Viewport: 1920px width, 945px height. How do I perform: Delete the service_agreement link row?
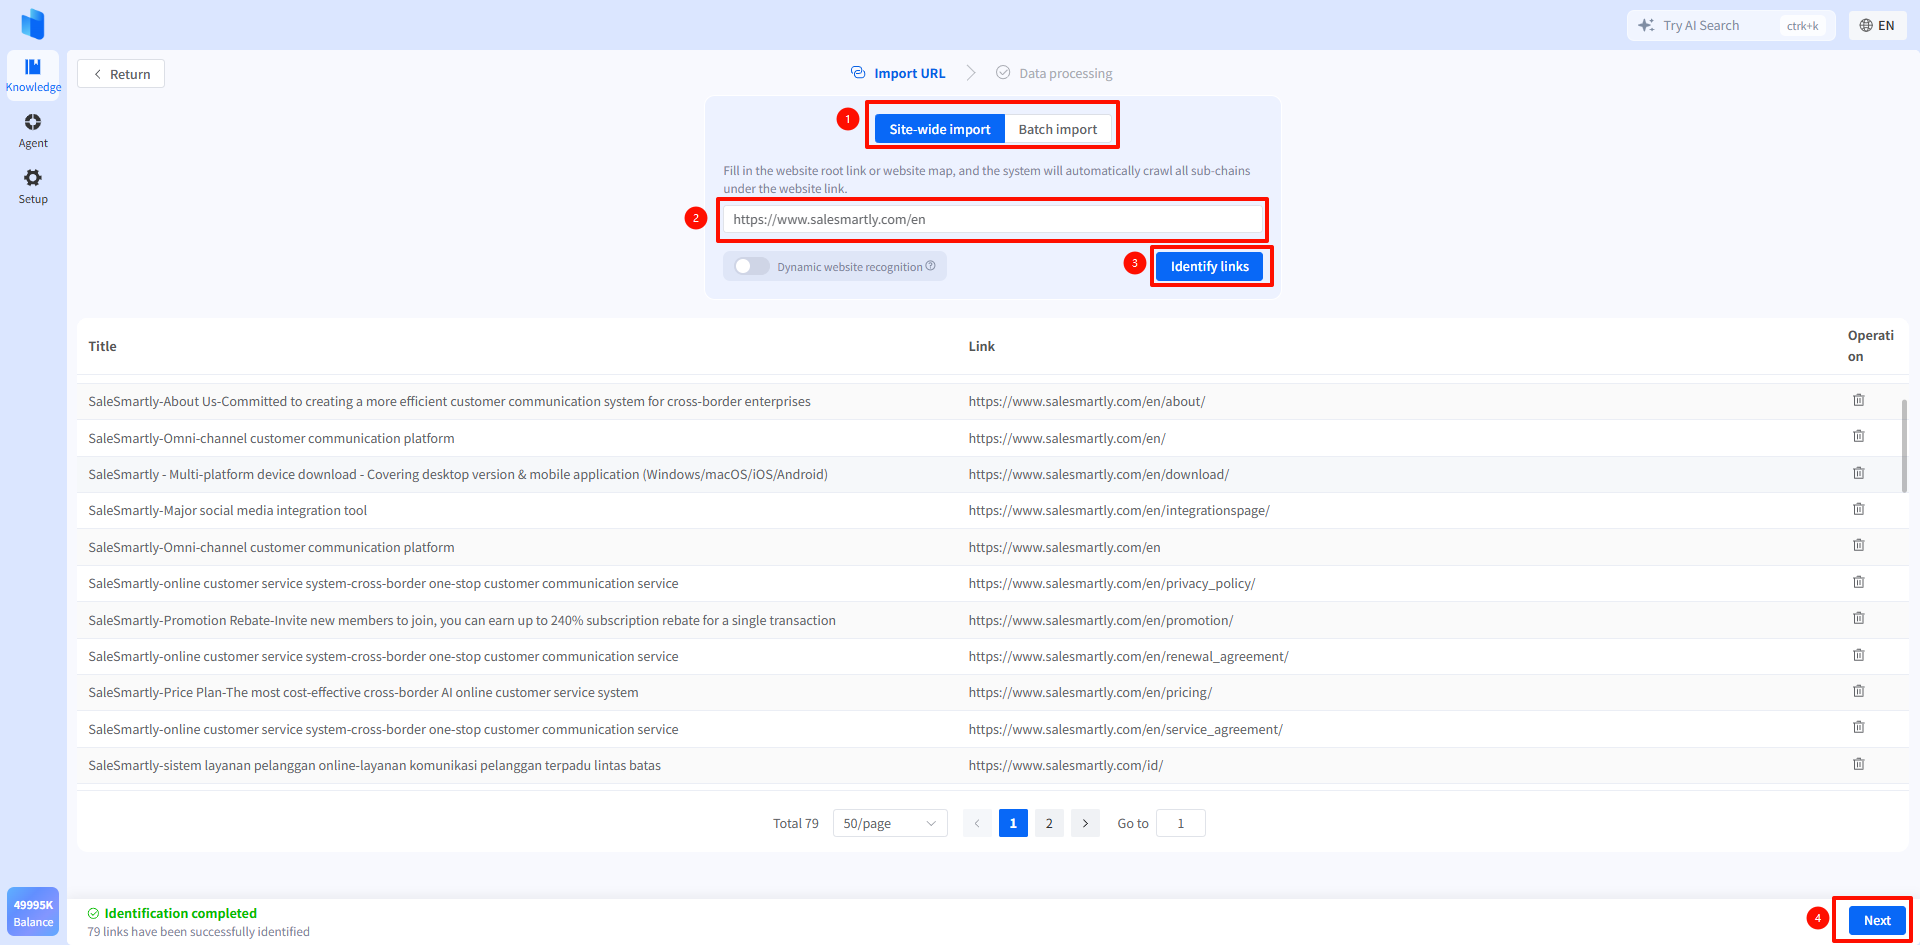point(1858,727)
